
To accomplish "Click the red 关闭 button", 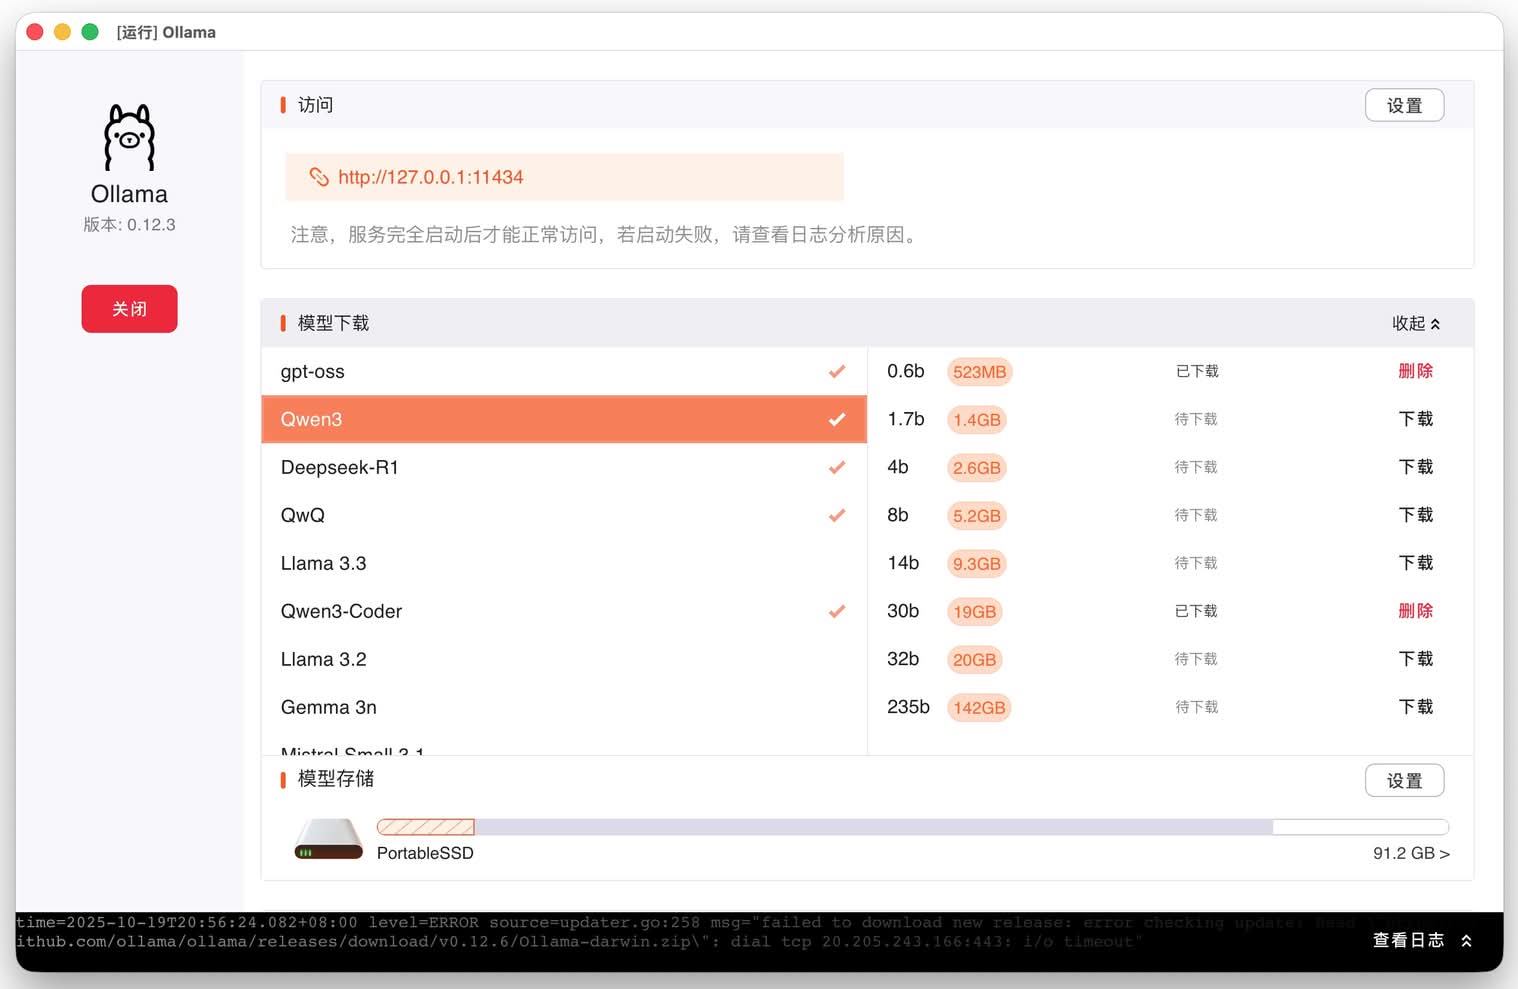I will coord(130,309).
